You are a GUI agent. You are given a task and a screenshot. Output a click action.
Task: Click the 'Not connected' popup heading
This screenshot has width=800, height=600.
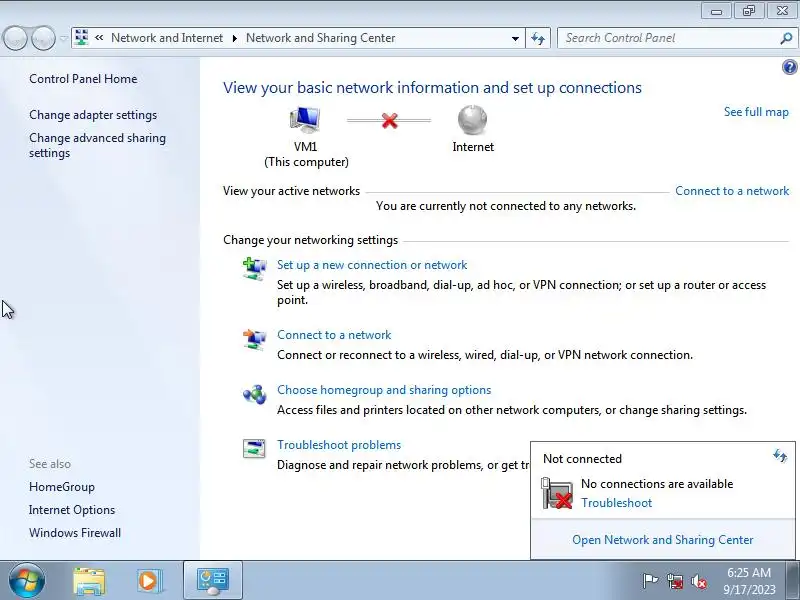point(582,459)
